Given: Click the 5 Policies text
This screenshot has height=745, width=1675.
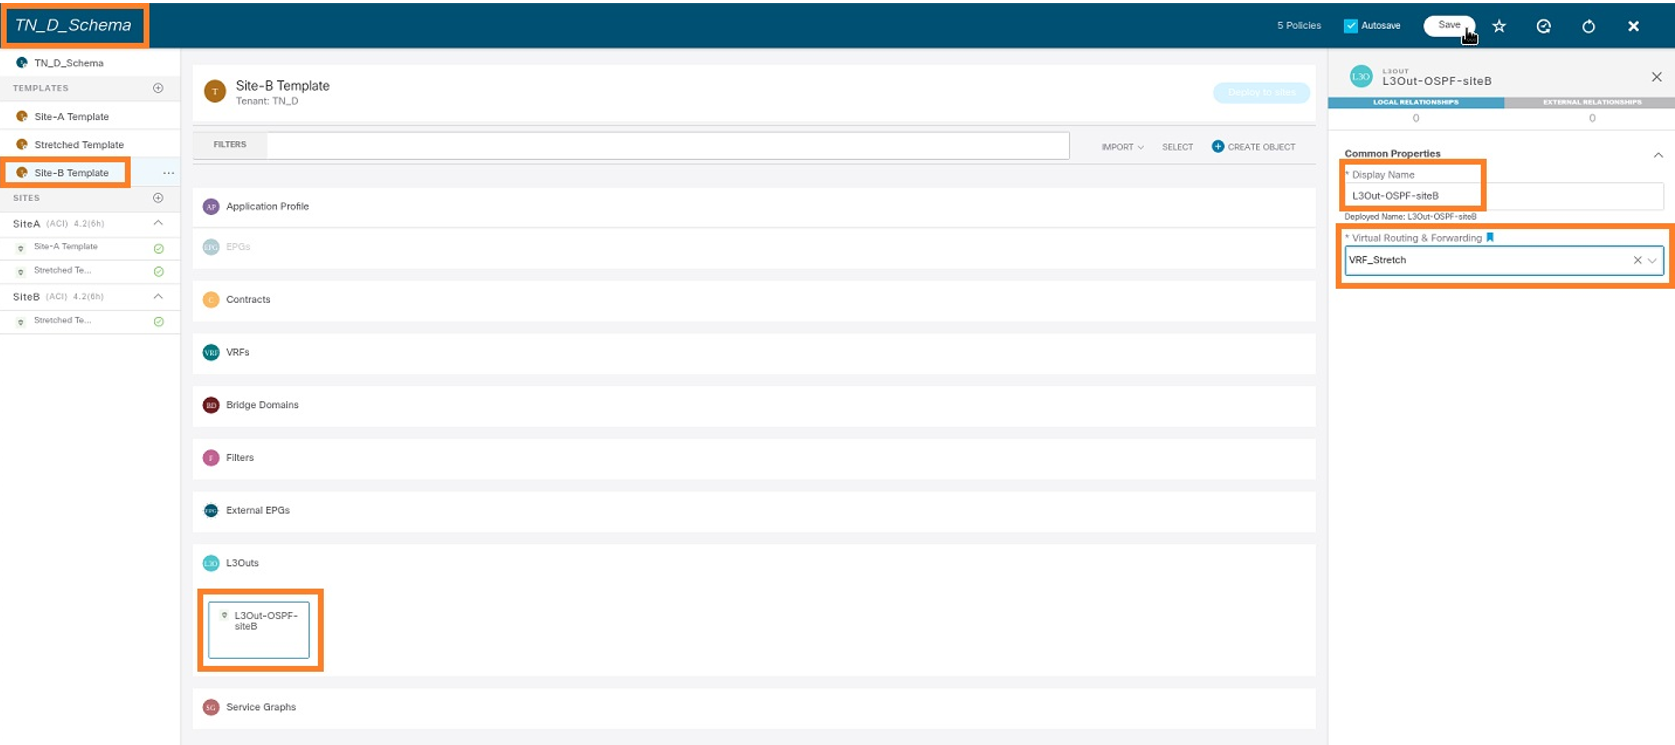Looking at the screenshot, I should pyautogui.click(x=1298, y=26).
